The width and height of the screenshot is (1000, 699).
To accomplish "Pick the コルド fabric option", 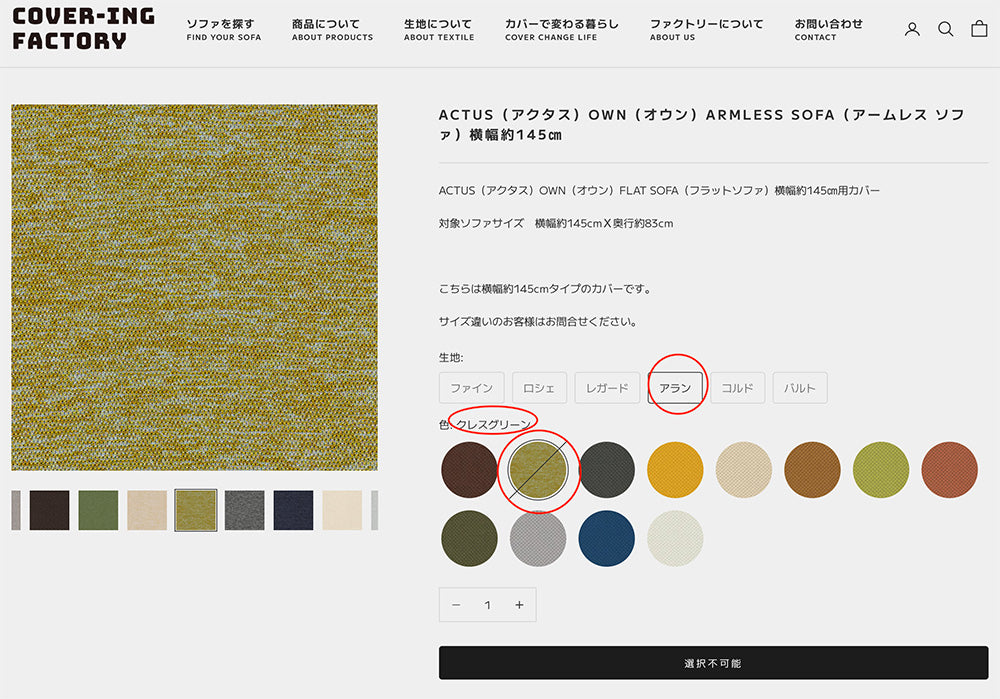I will (x=737, y=388).
